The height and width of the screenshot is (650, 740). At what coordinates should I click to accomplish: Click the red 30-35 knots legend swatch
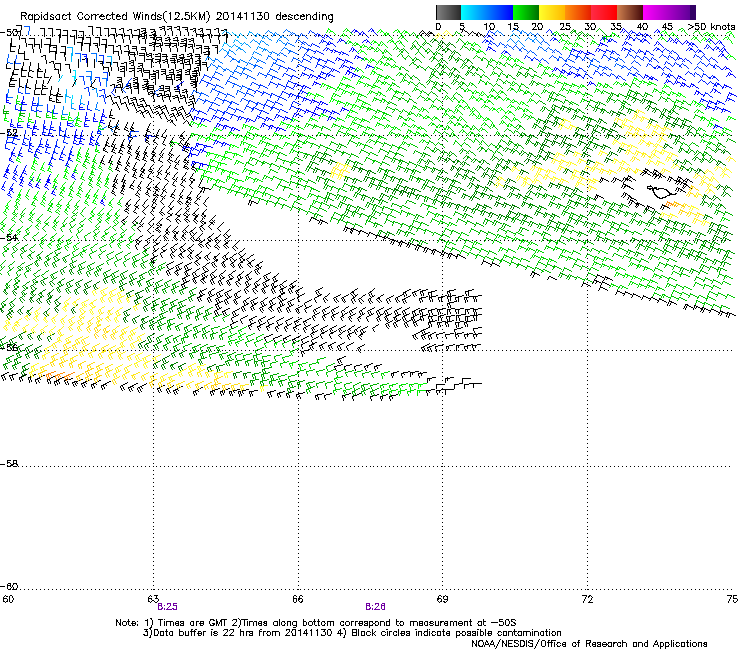point(604,12)
